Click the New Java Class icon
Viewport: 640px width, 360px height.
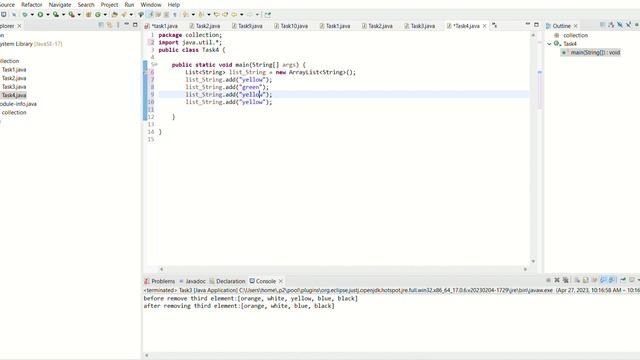click(98, 15)
